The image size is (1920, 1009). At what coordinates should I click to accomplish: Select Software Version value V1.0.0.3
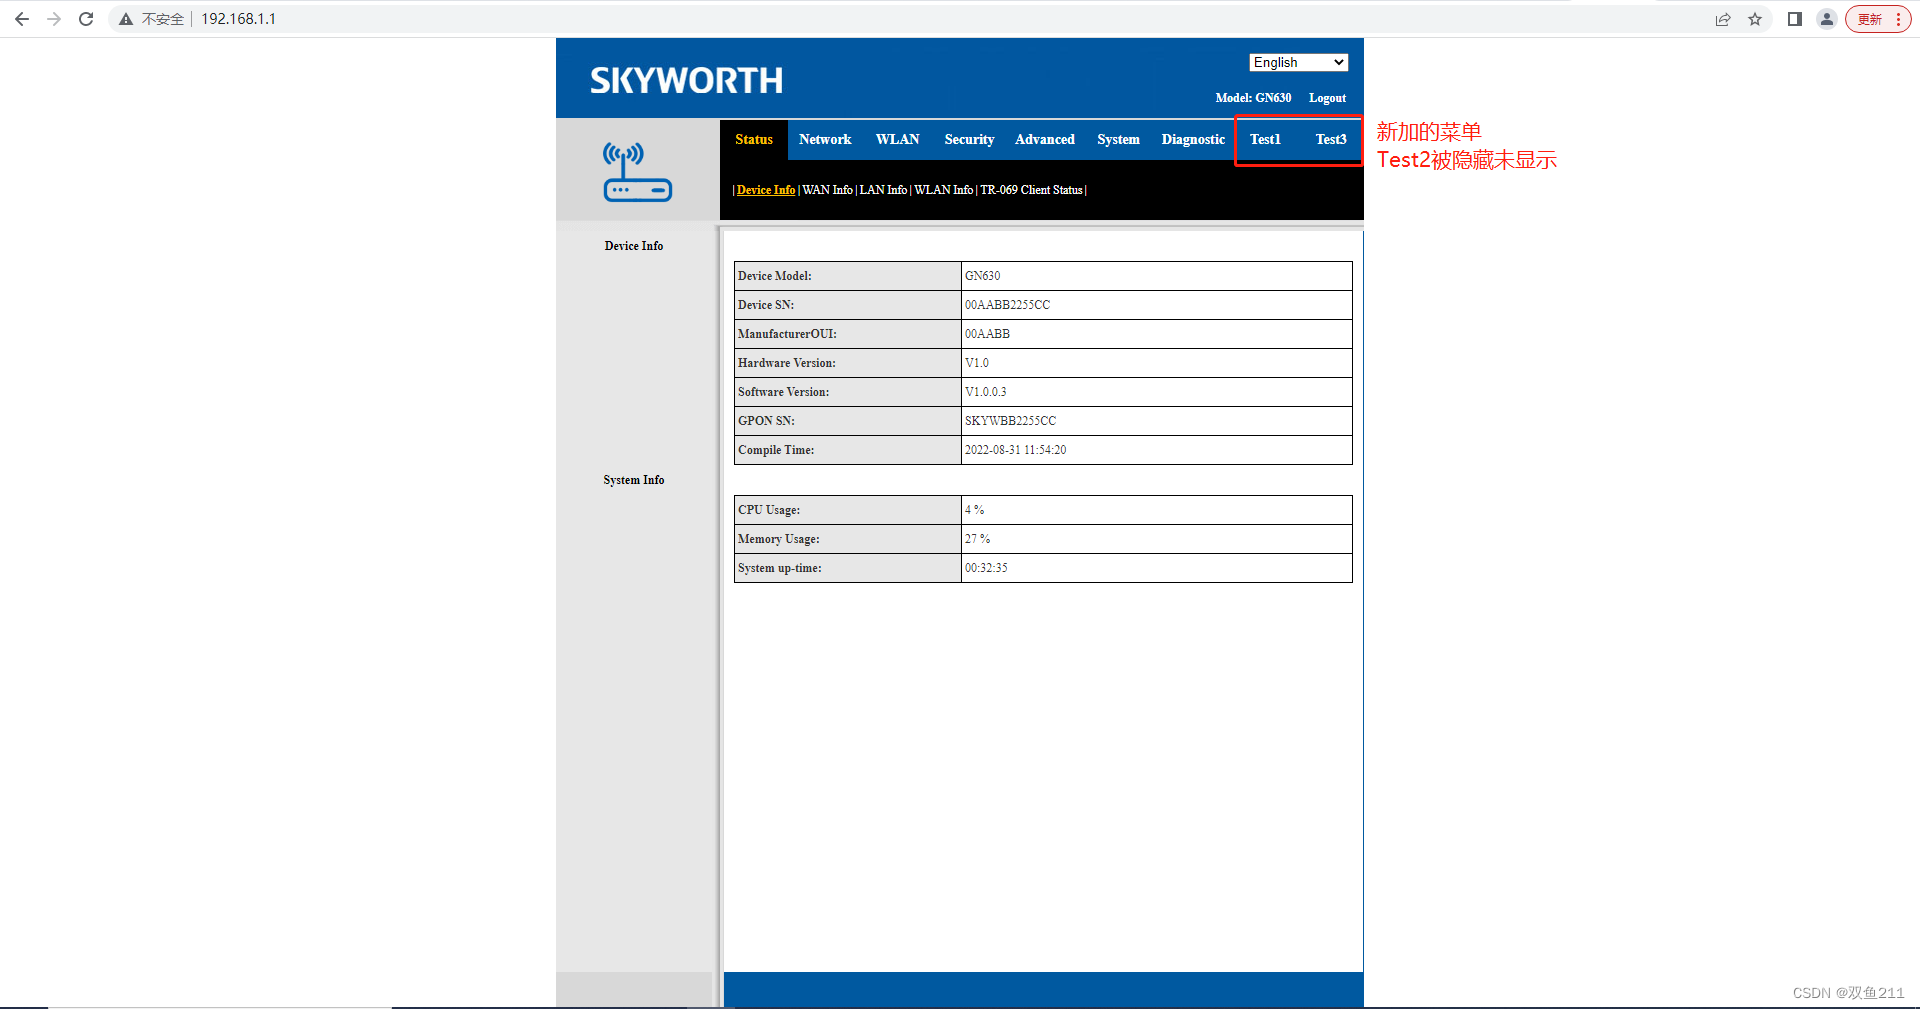(x=985, y=392)
